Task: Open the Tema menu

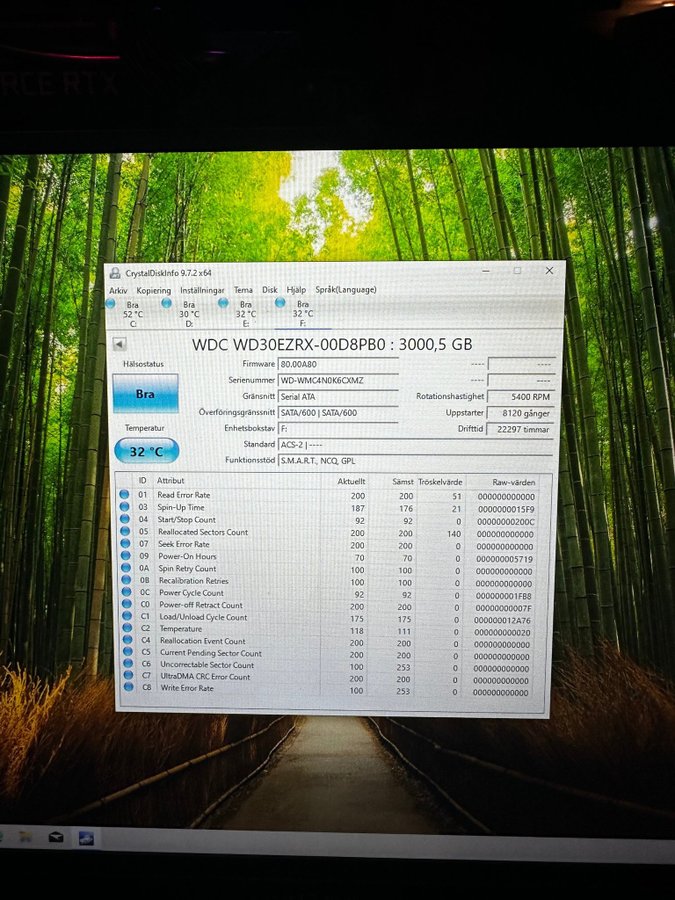Action: click(x=243, y=290)
